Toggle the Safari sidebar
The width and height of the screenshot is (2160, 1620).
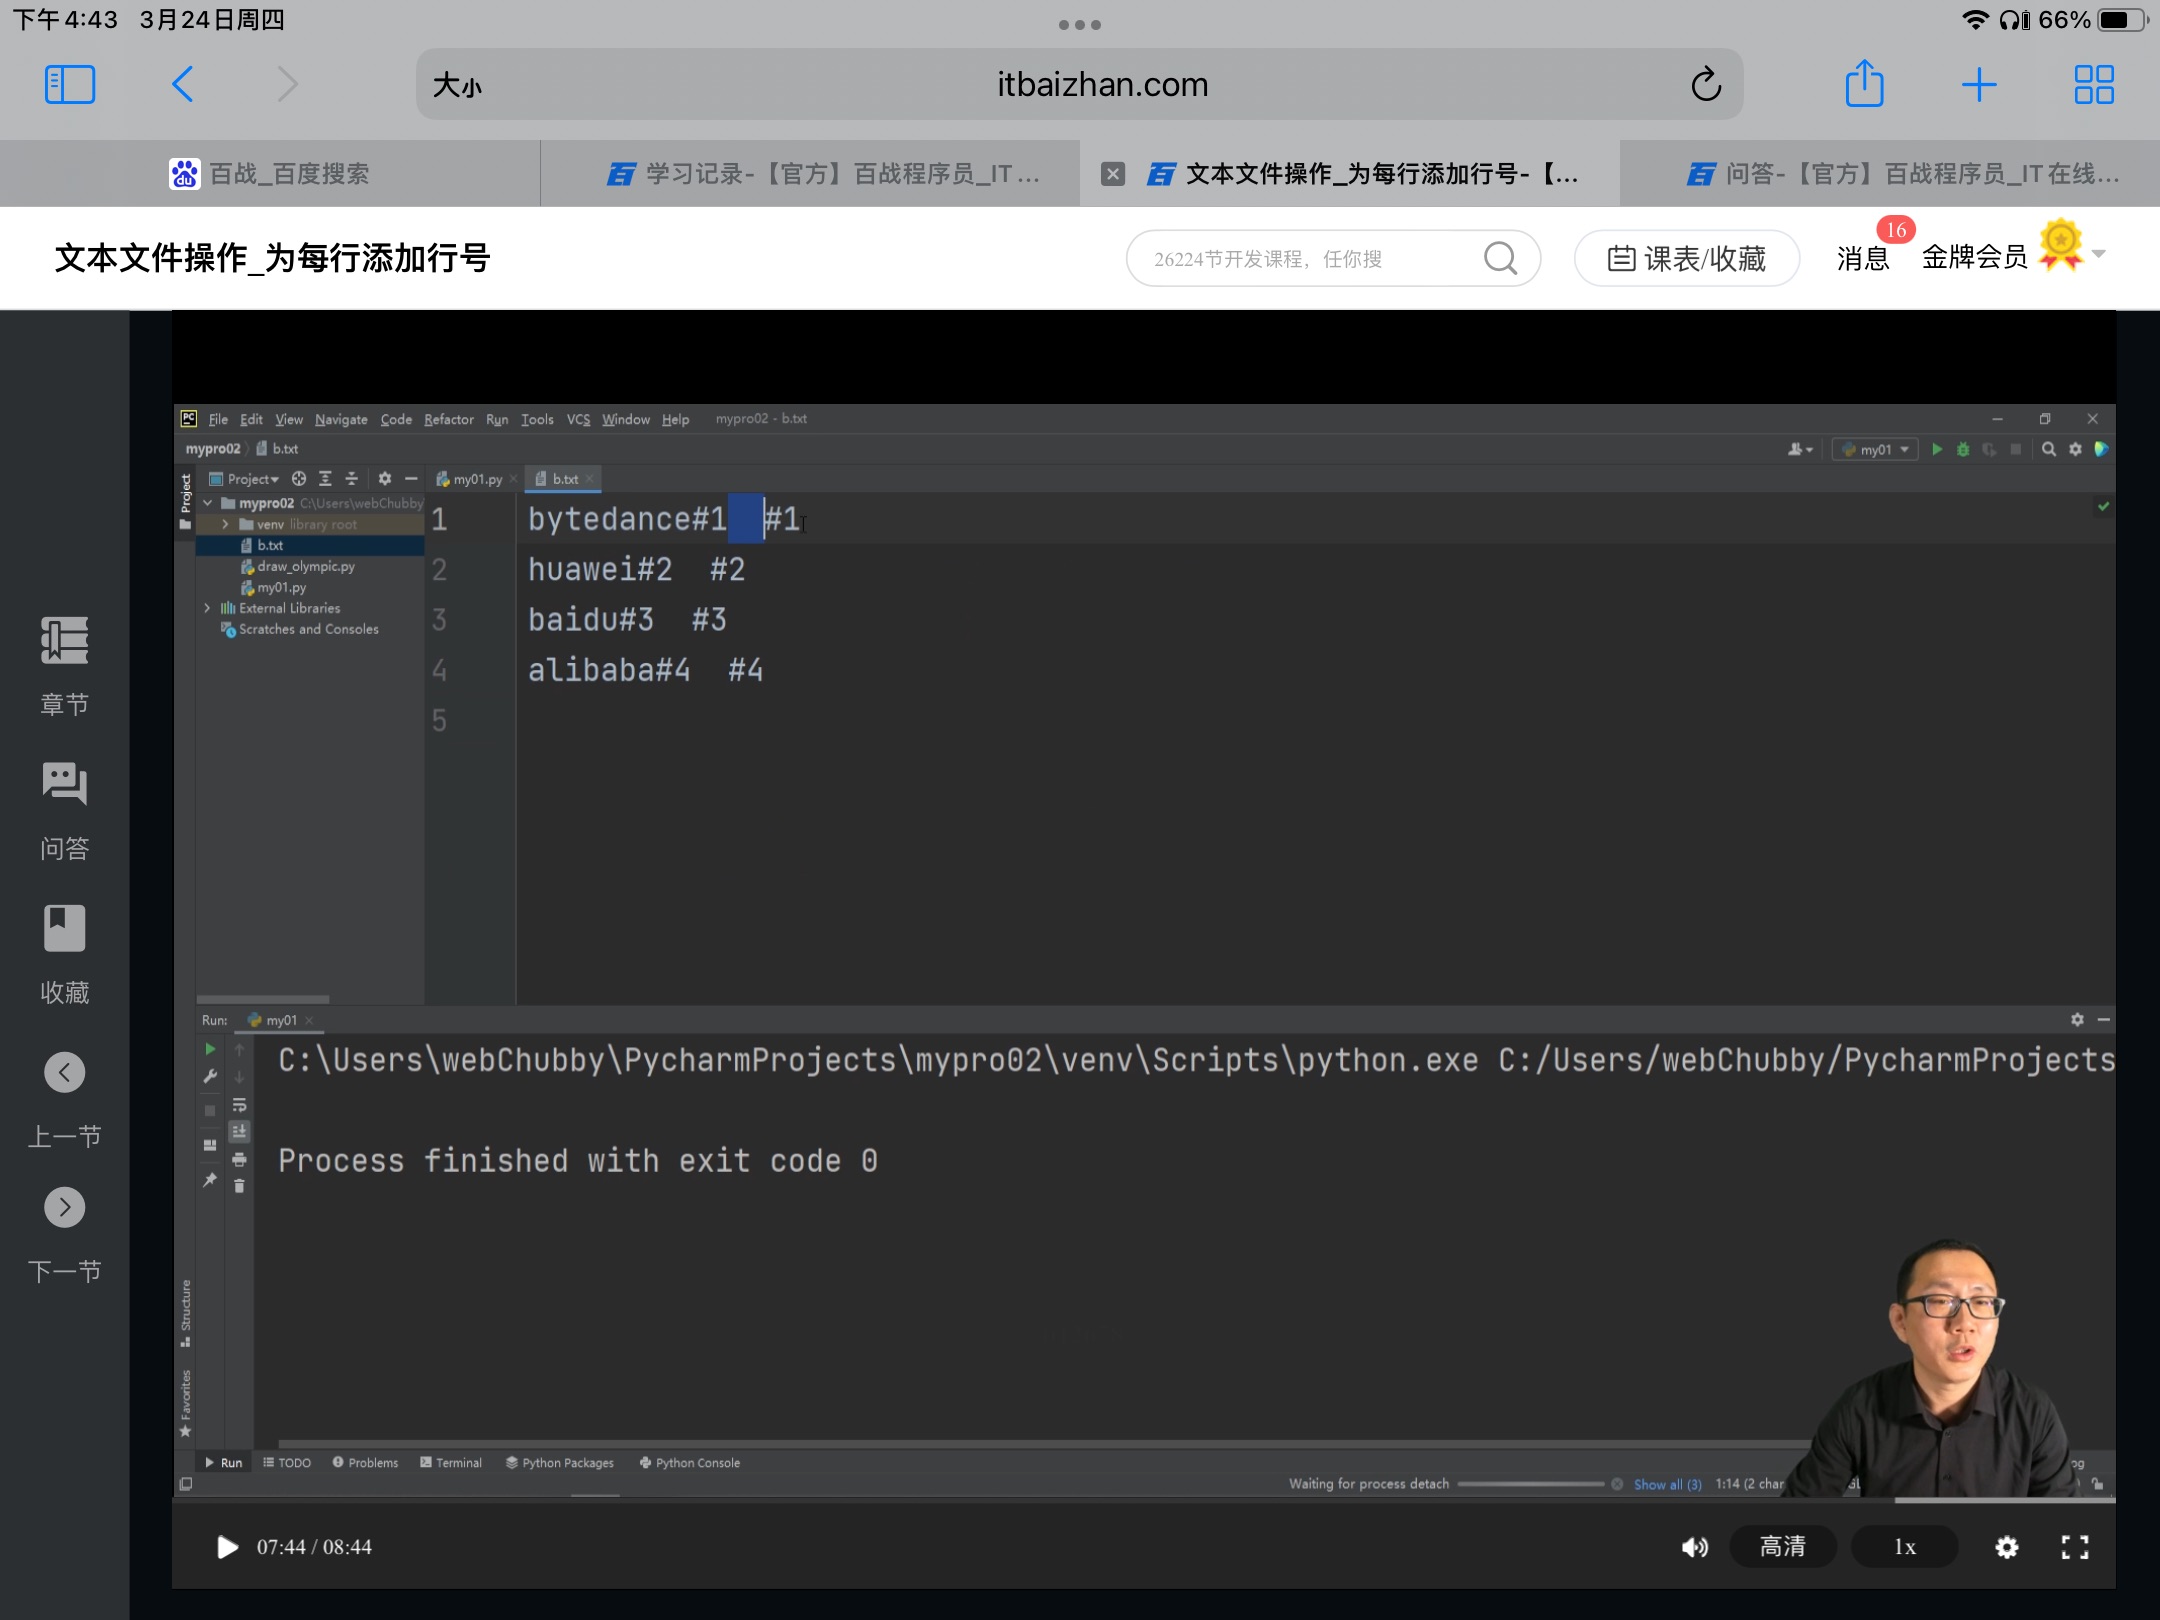70,85
